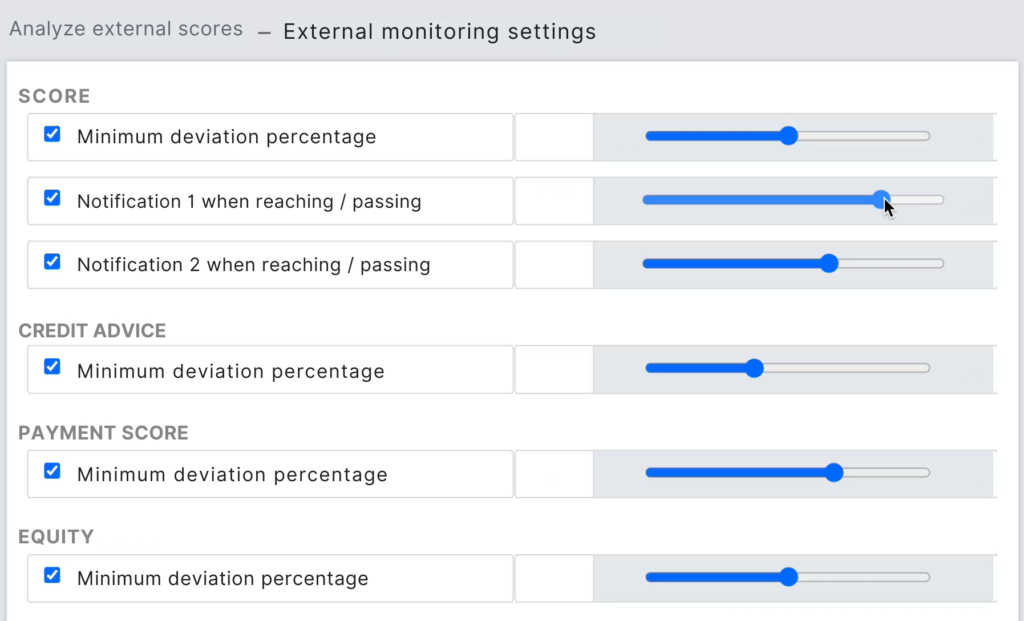Viewport: 1024px width, 621px height.
Task: Toggle the Notification 1 when reaching checkbox
Action: click(x=53, y=199)
